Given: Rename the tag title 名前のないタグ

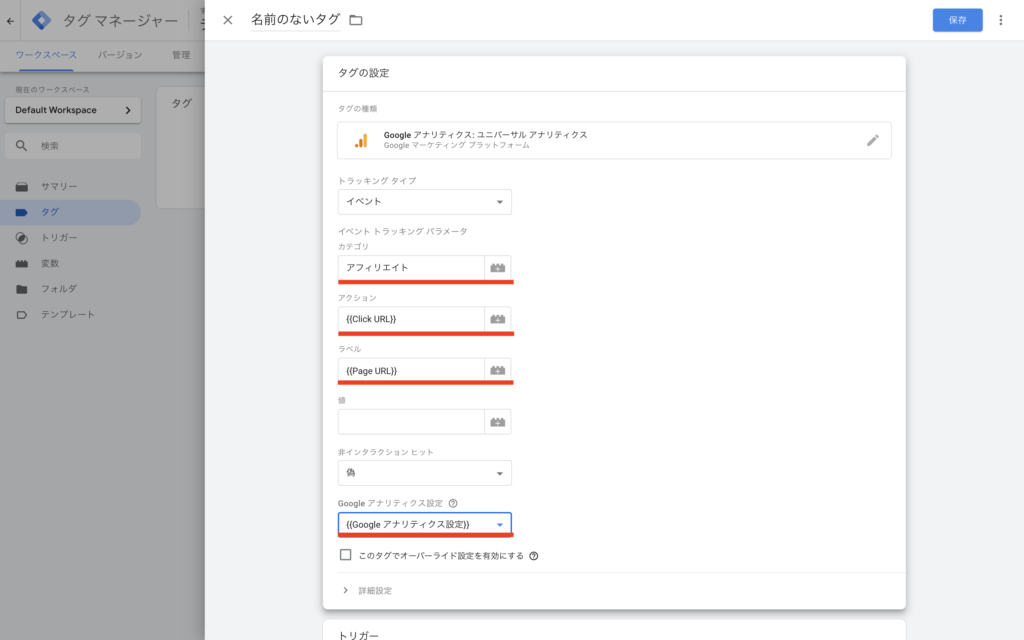Looking at the screenshot, I should tap(295, 20).
